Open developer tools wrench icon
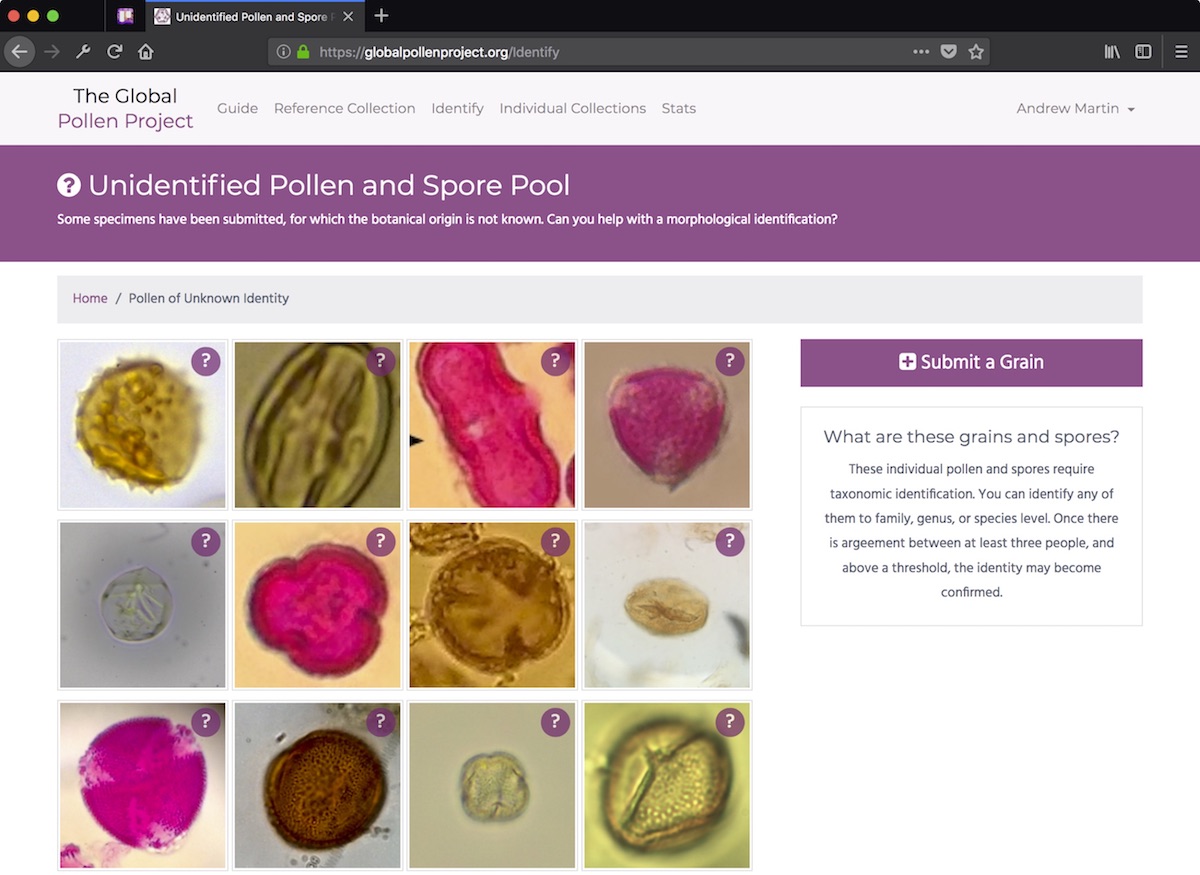Viewport: 1200px width, 875px height. tap(84, 52)
